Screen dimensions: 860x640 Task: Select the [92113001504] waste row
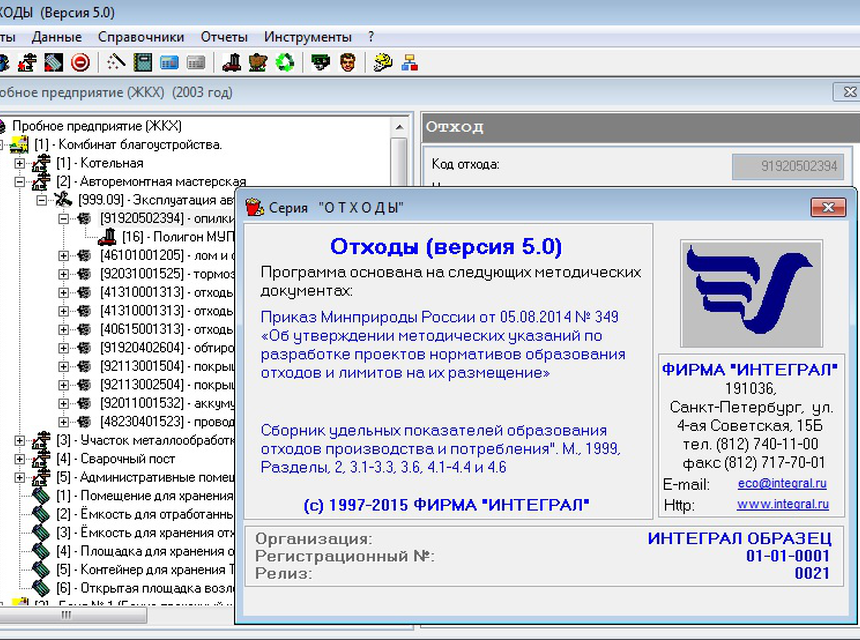tap(167, 366)
